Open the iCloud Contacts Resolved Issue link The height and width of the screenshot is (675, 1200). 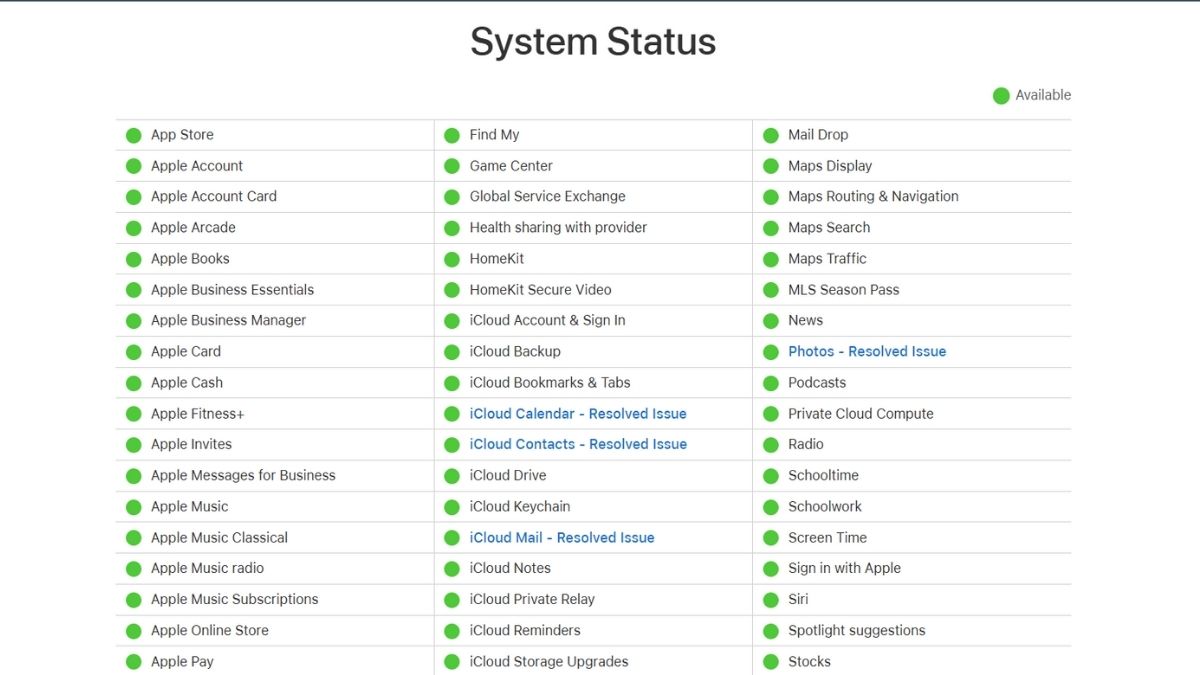click(x=578, y=444)
